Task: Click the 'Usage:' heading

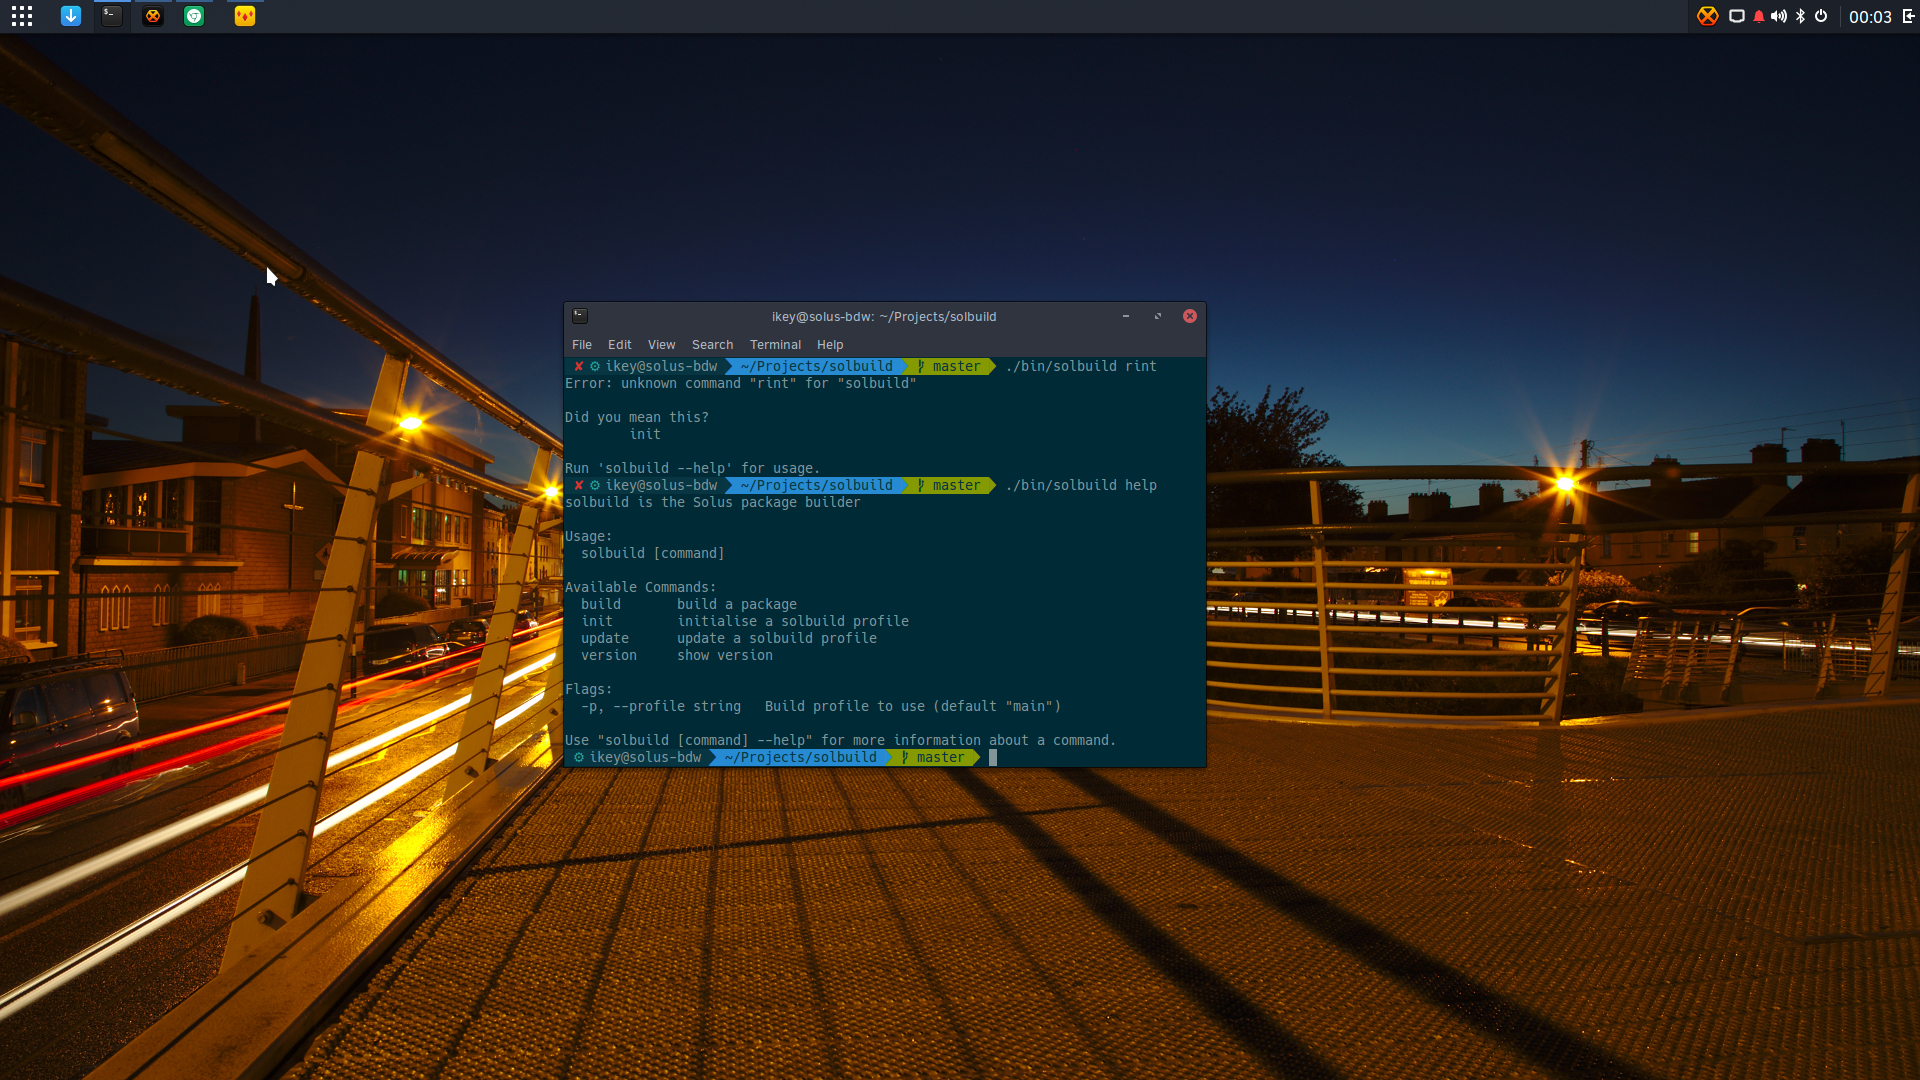Action: coord(588,537)
